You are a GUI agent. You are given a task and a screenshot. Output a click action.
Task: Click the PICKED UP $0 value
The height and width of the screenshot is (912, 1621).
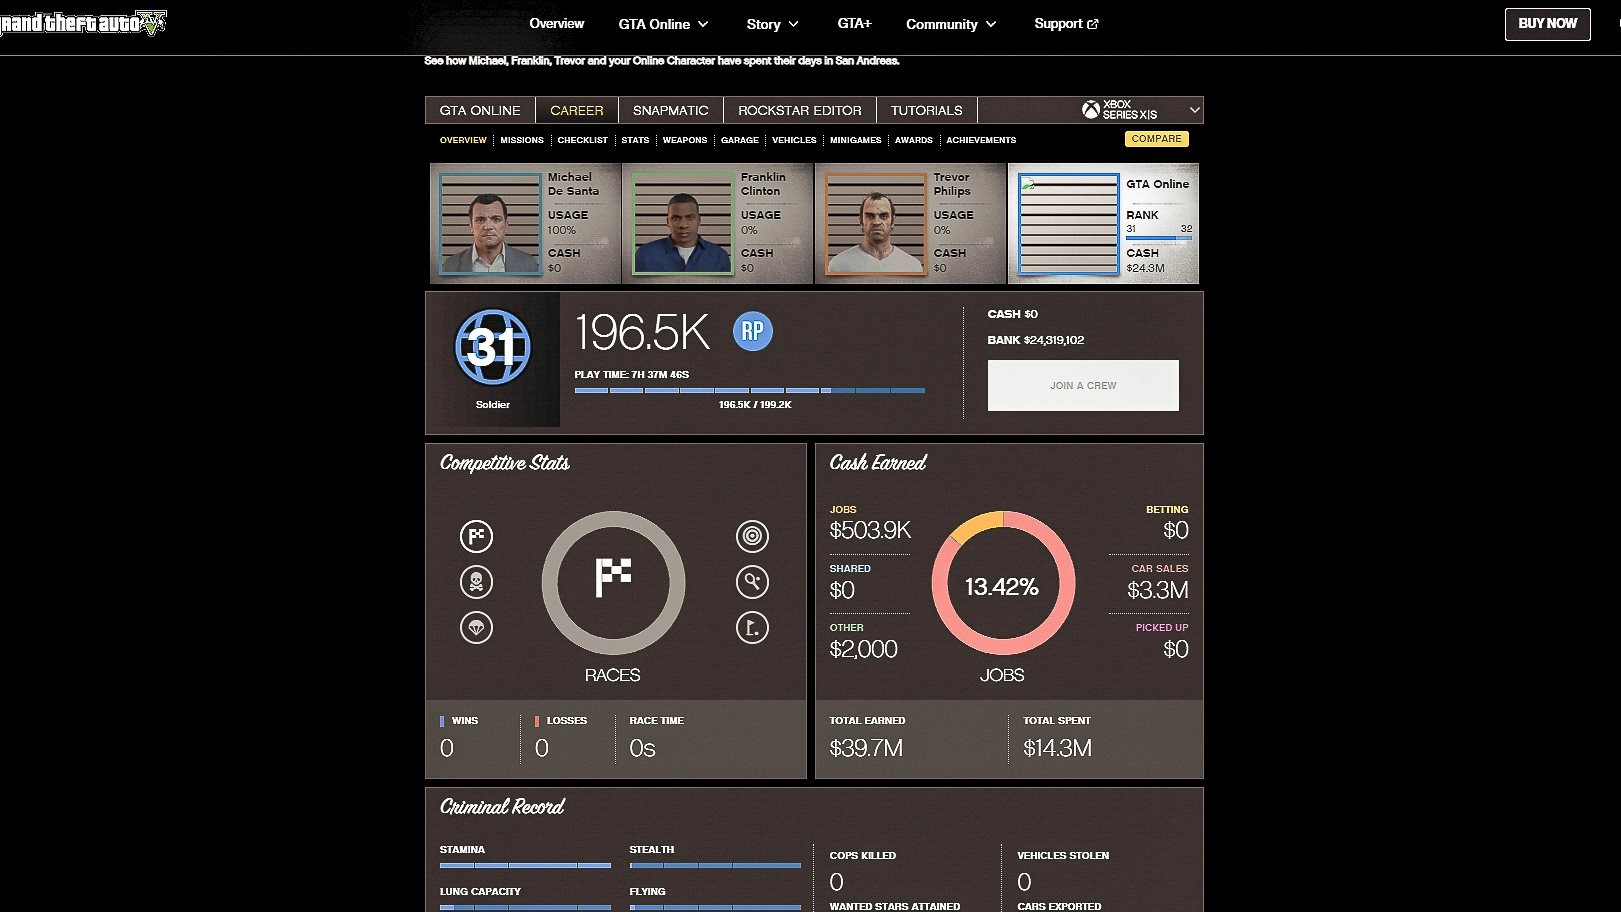pyautogui.click(x=1176, y=649)
